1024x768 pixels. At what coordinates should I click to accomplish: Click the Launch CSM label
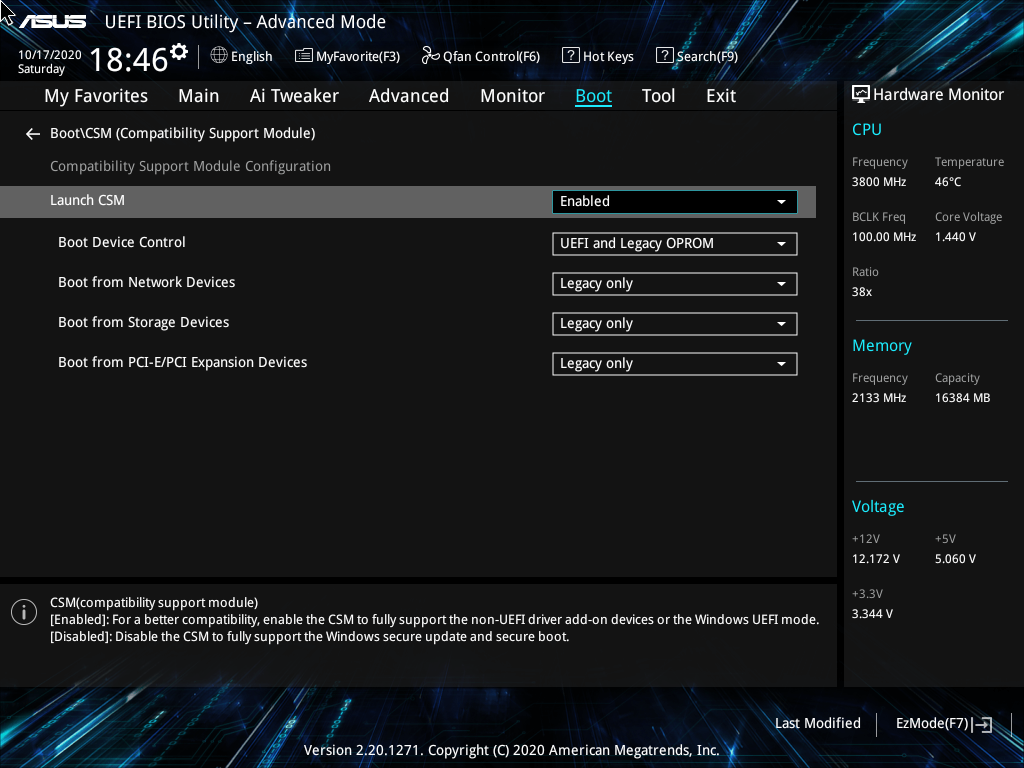click(88, 200)
